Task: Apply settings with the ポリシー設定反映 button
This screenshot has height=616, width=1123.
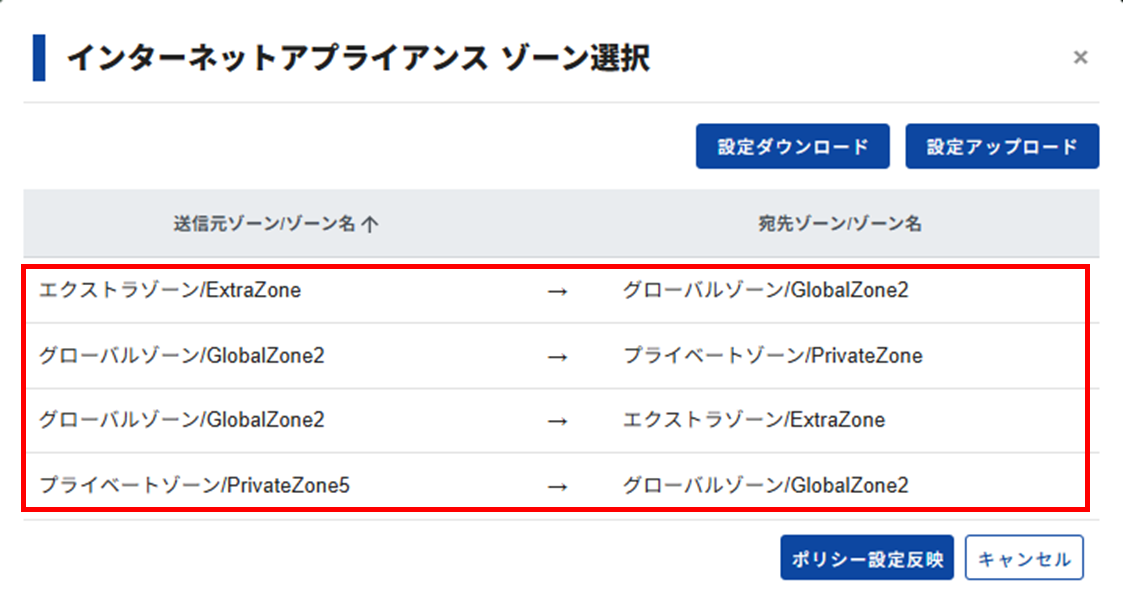Action: tap(867, 559)
